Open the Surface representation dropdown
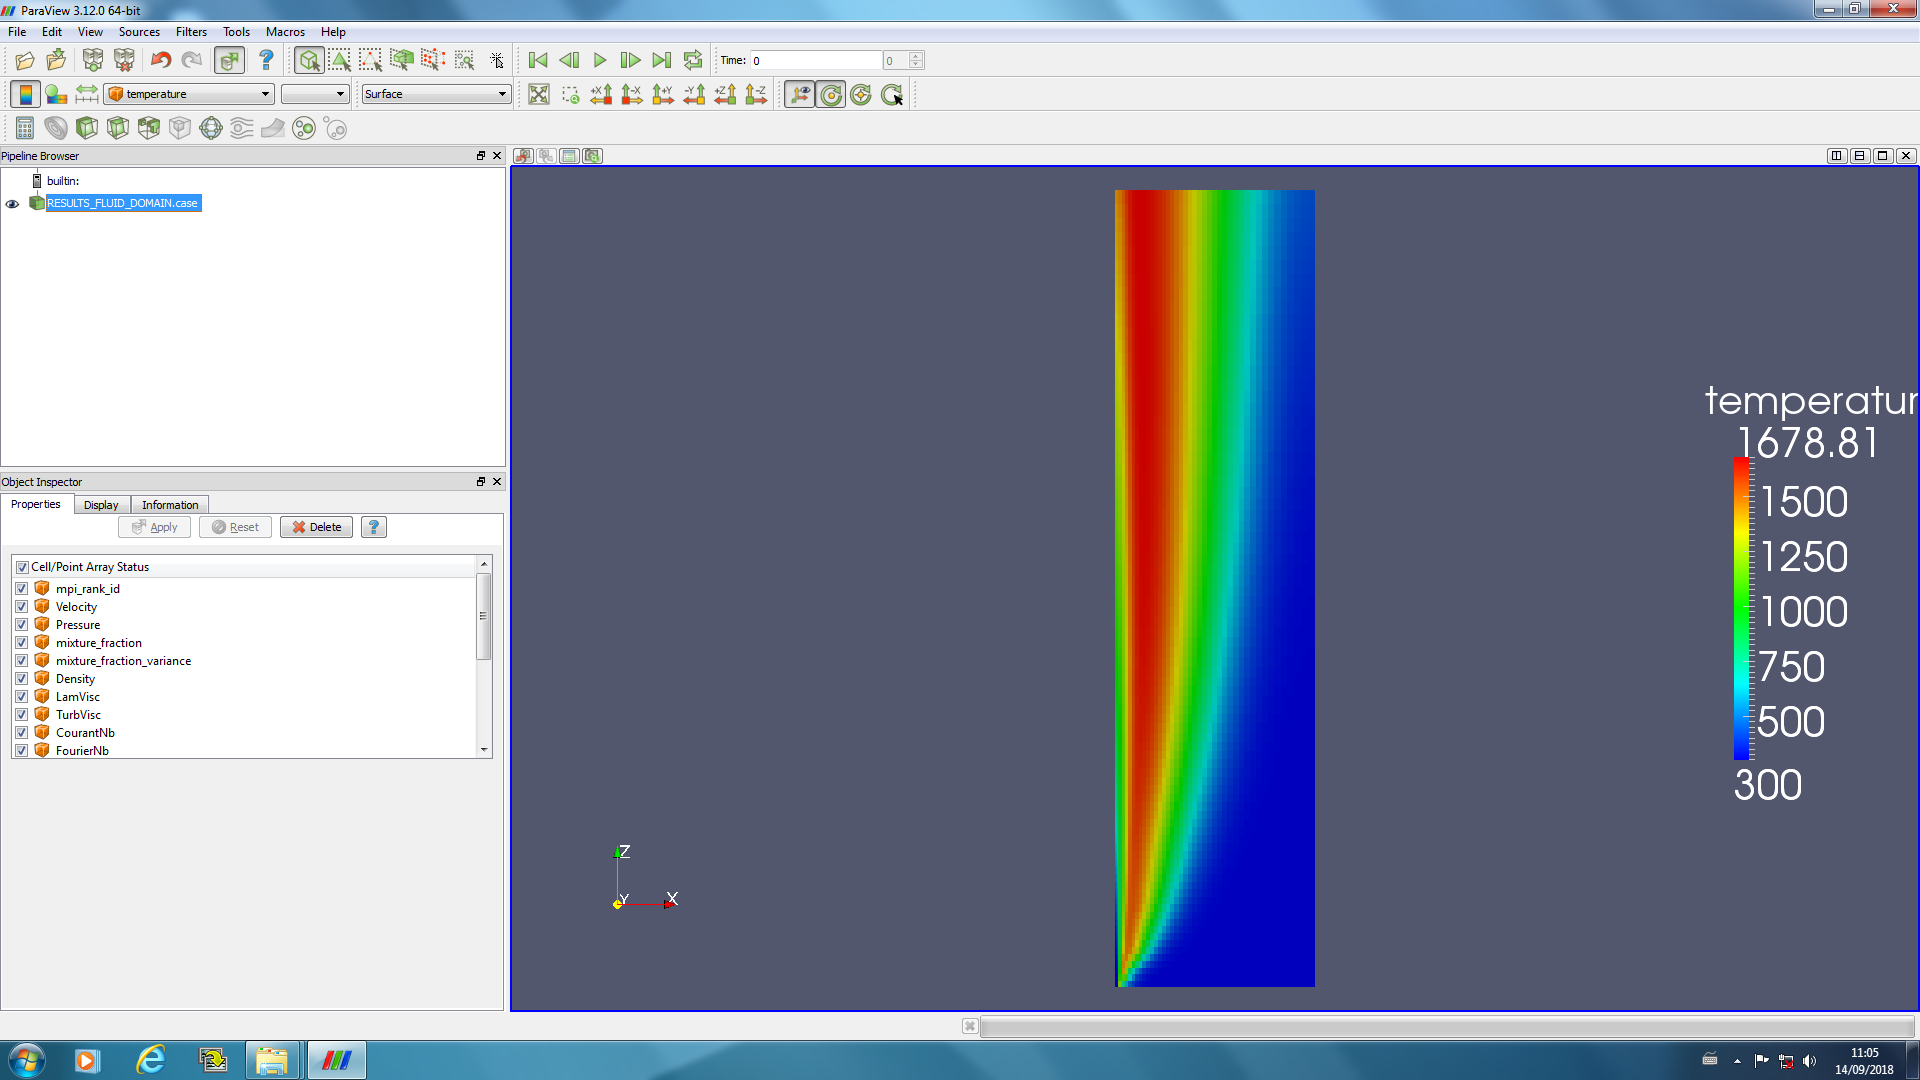Image resolution: width=1920 pixels, height=1080 pixels. (436, 94)
